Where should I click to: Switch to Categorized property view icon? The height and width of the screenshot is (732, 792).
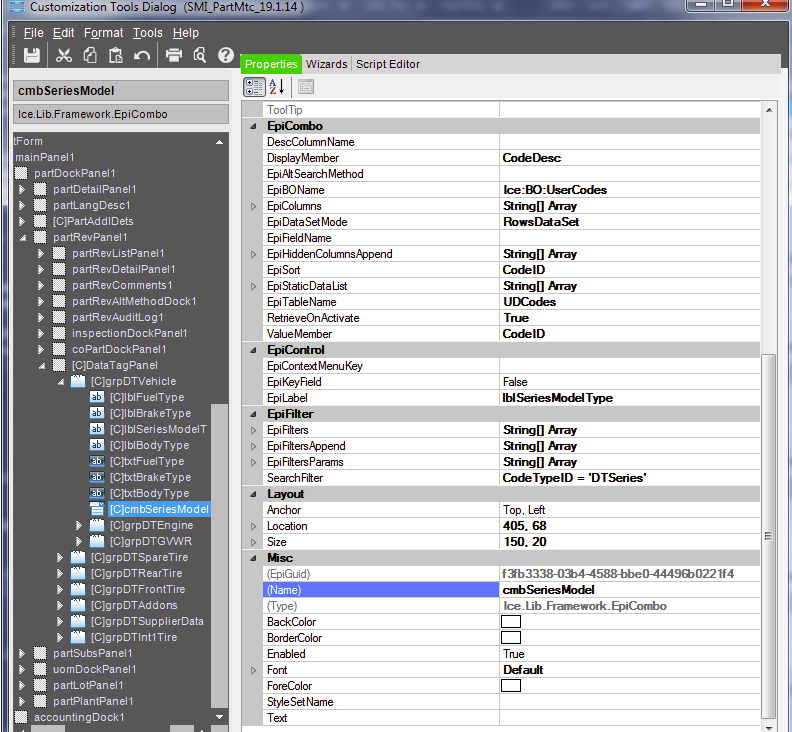tap(254, 87)
